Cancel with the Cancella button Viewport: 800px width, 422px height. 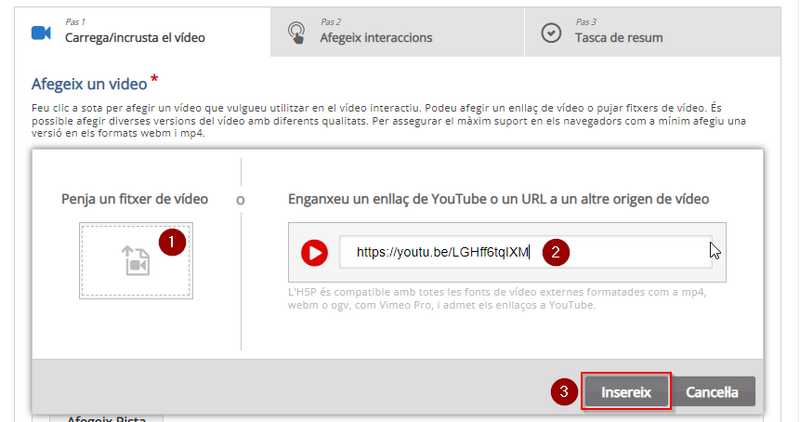712,392
